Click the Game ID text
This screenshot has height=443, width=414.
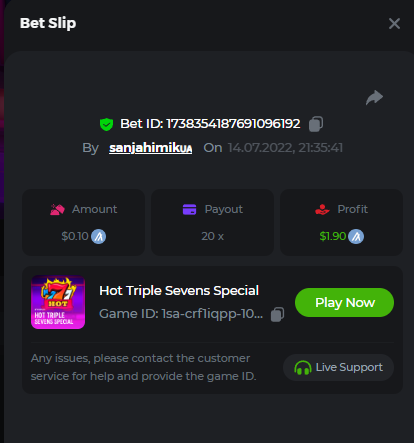click(181, 314)
